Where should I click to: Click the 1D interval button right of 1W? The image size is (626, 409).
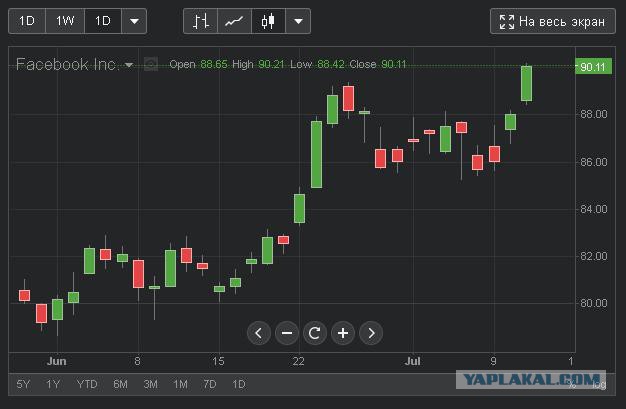(103, 21)
